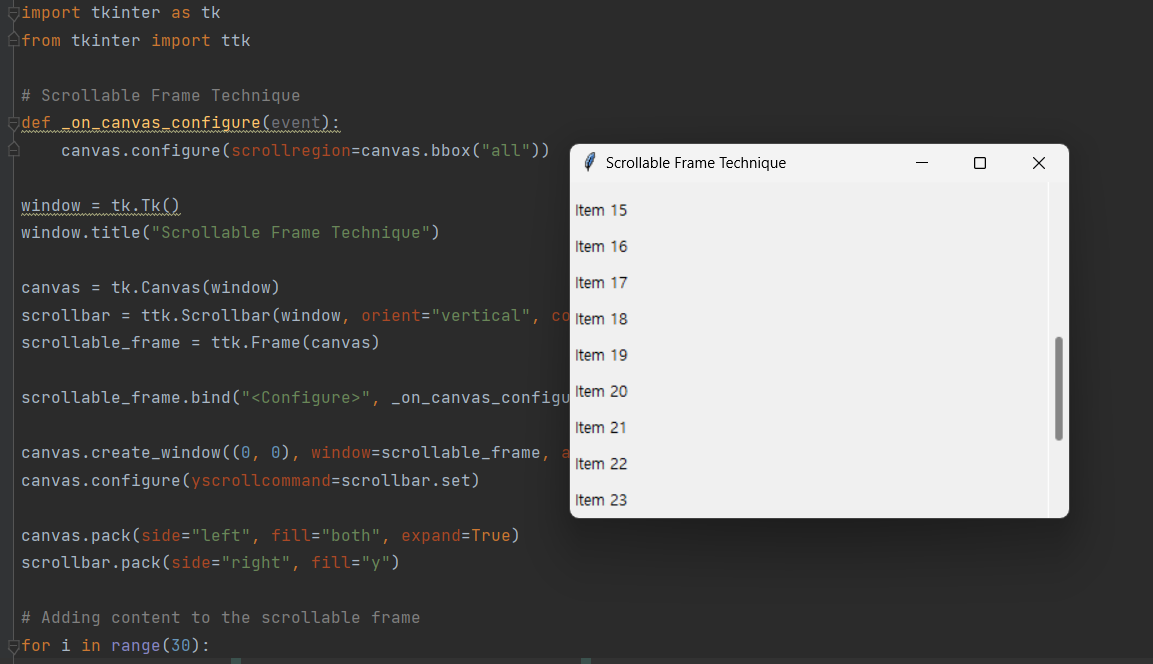Click the yscrollcommand=scrollbar.set line
The image size is (1153, 664).
click(250, 480)
